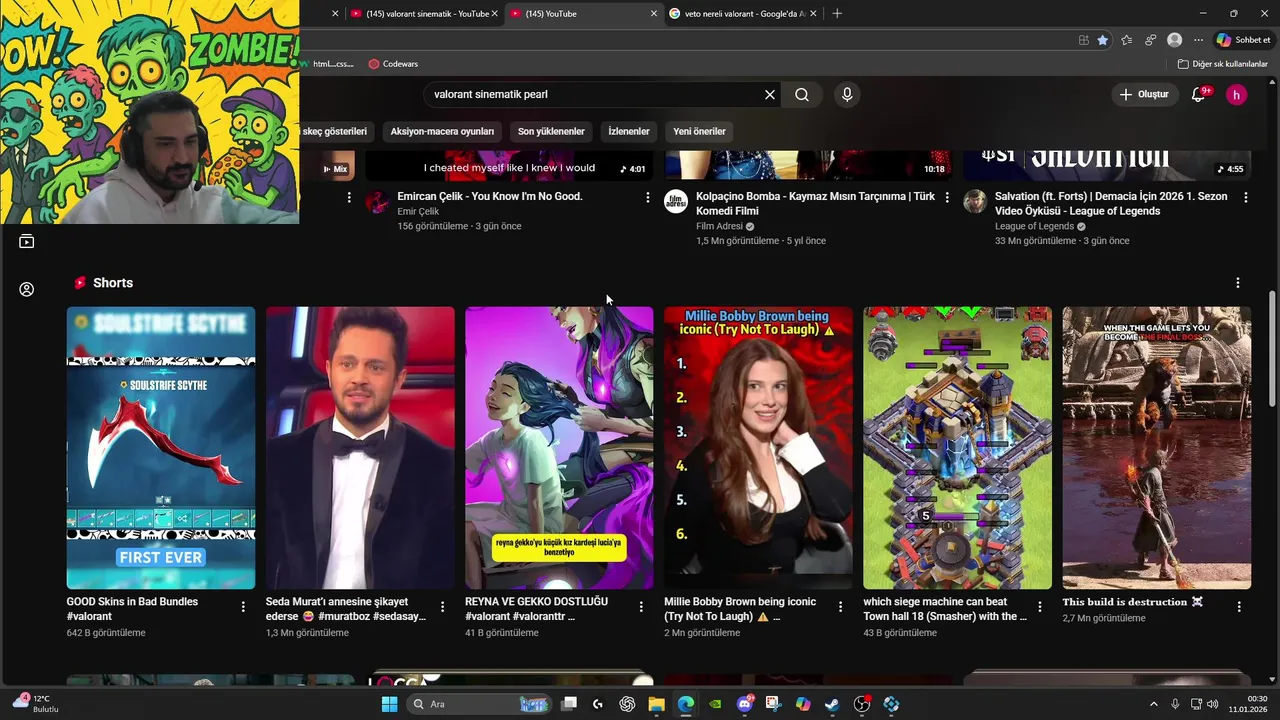This screenshot has width=1280, height=720.
Task: Close the (145) YouTube browser tab
Action: pos(654,13)
